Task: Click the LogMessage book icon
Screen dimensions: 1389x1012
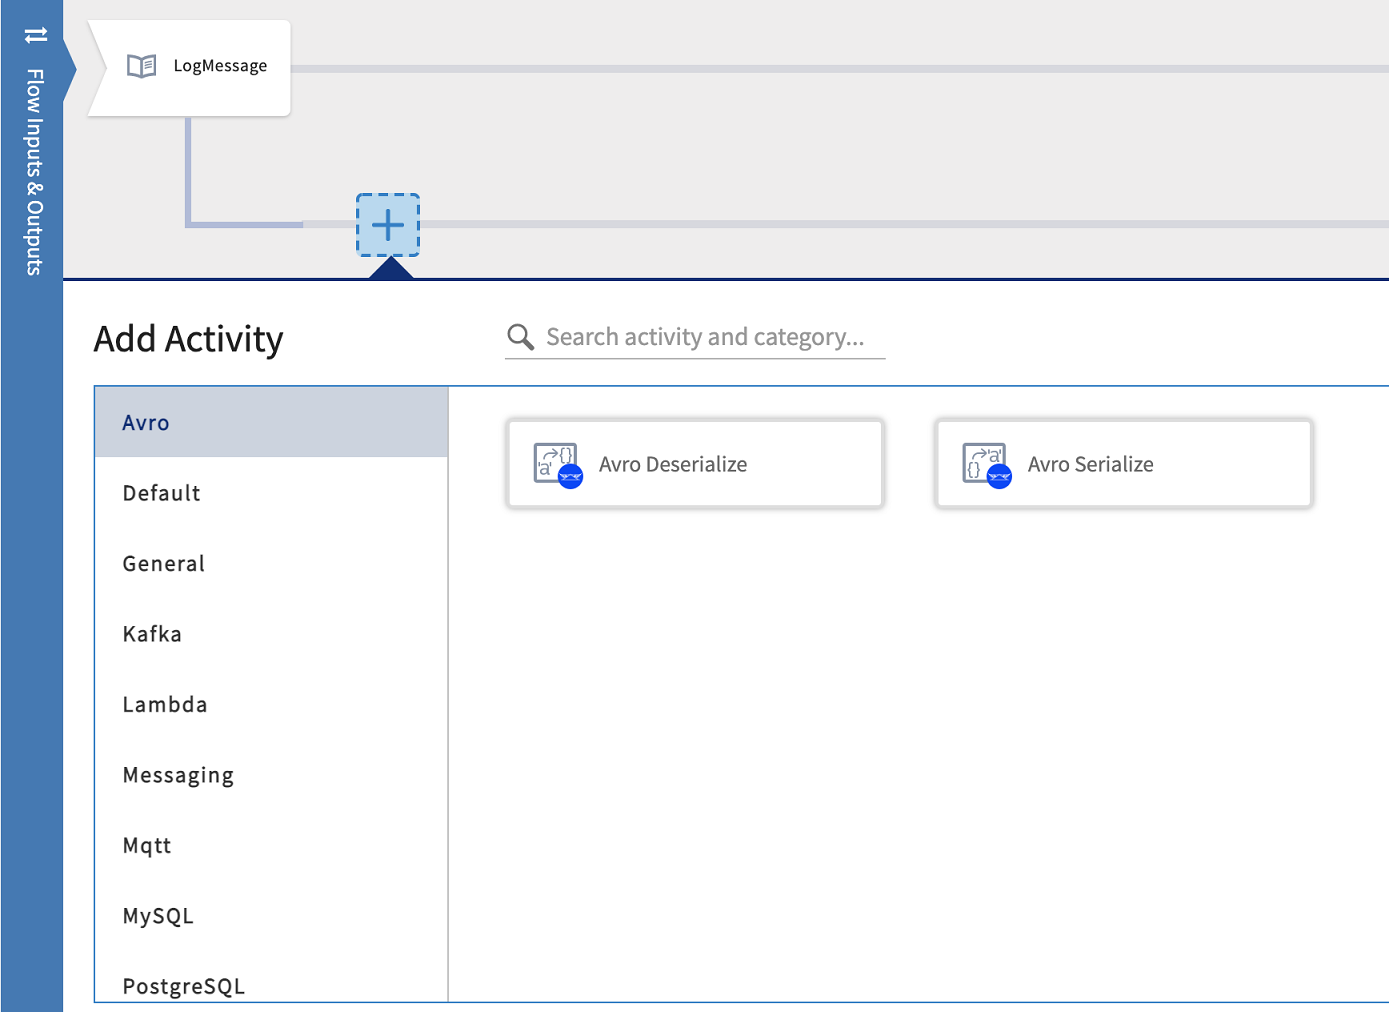Action: tap(142, 66)
